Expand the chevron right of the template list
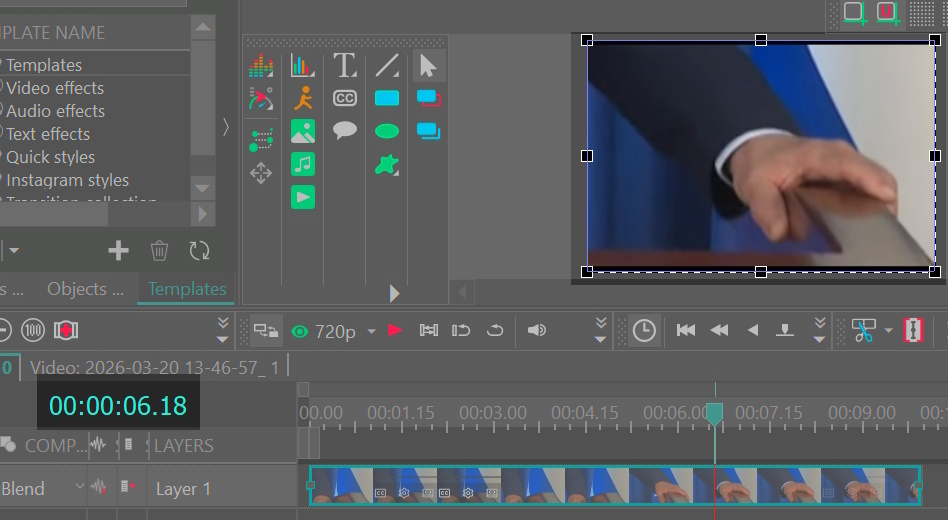This screenshot has width=948, height=520. pos(226,127)
